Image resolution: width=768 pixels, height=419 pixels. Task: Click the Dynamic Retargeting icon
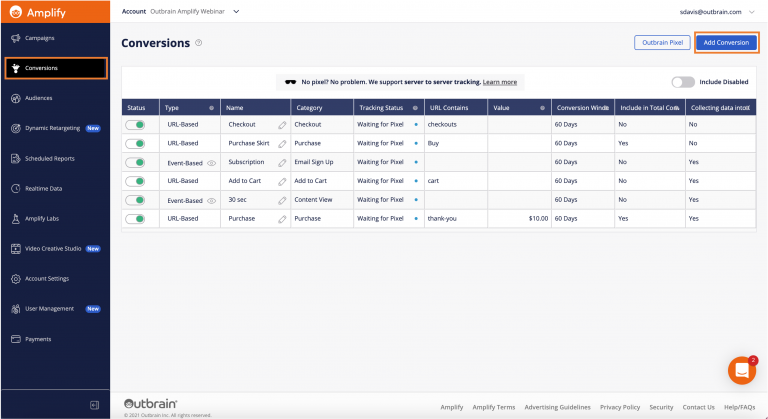(x=16, y=128)
